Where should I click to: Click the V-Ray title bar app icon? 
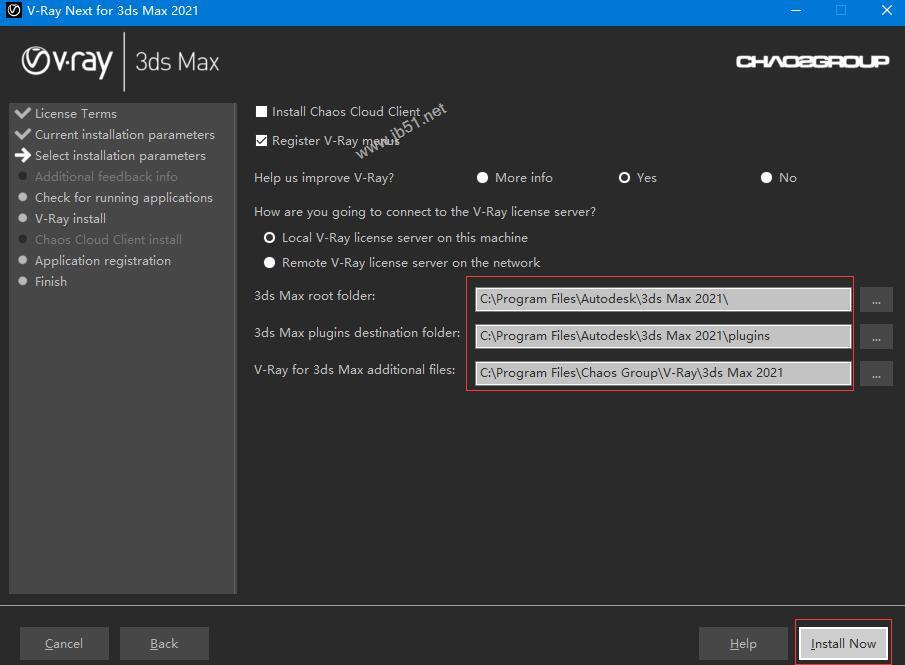coord(14,11)
